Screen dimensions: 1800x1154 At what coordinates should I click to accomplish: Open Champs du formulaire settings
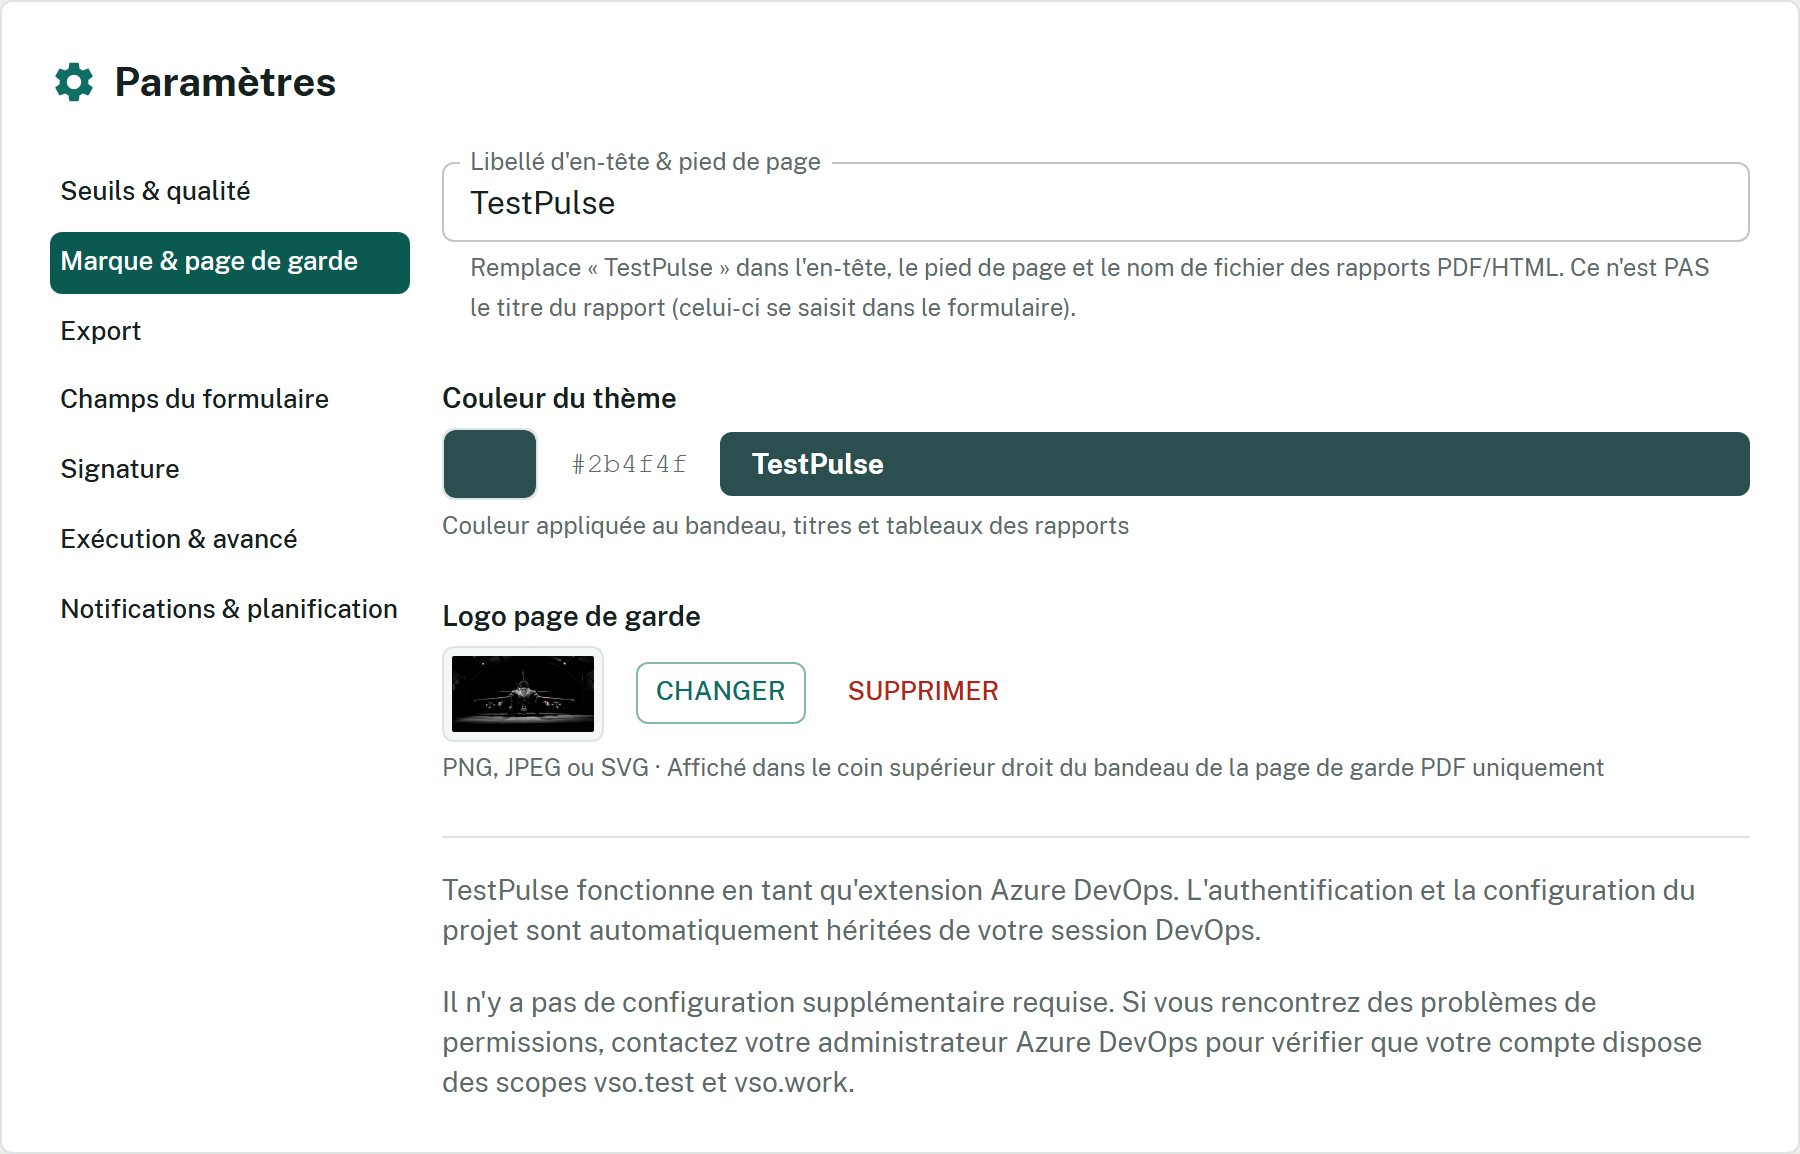click(x=230, y=399)
